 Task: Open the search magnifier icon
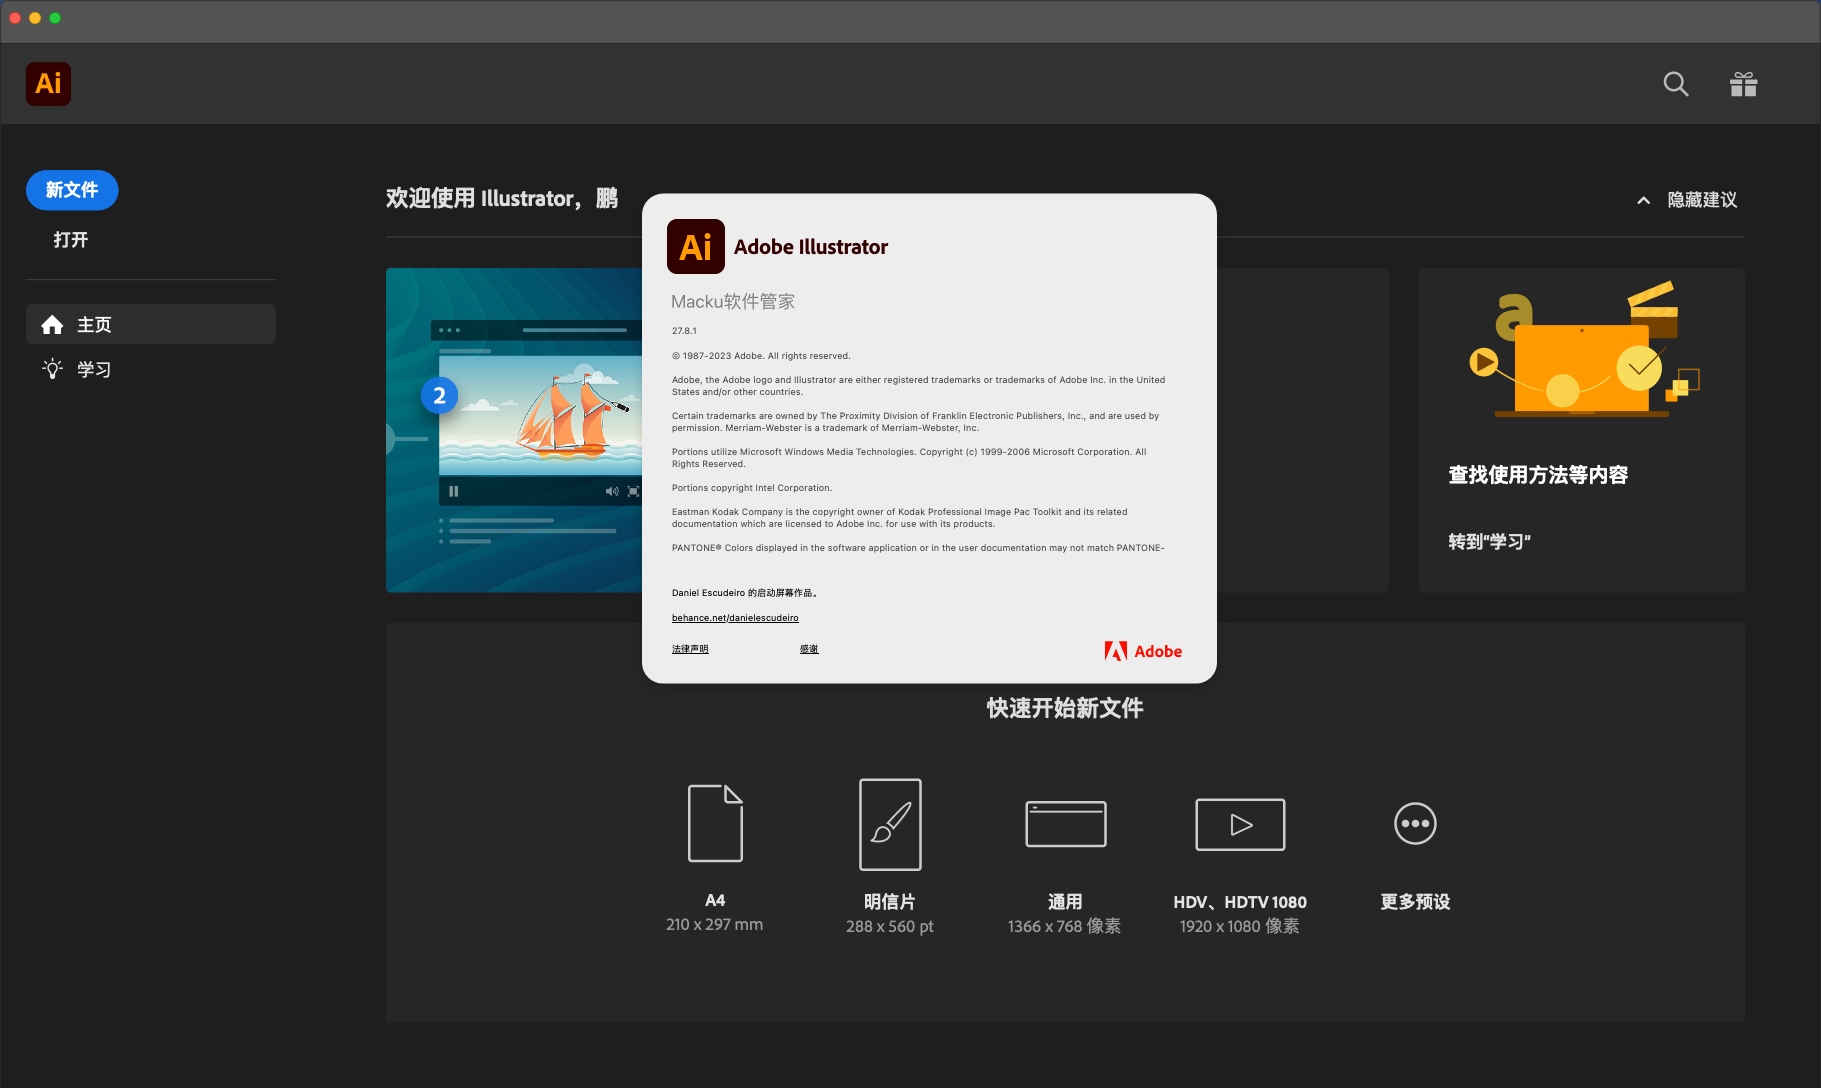coord(1676,84)
